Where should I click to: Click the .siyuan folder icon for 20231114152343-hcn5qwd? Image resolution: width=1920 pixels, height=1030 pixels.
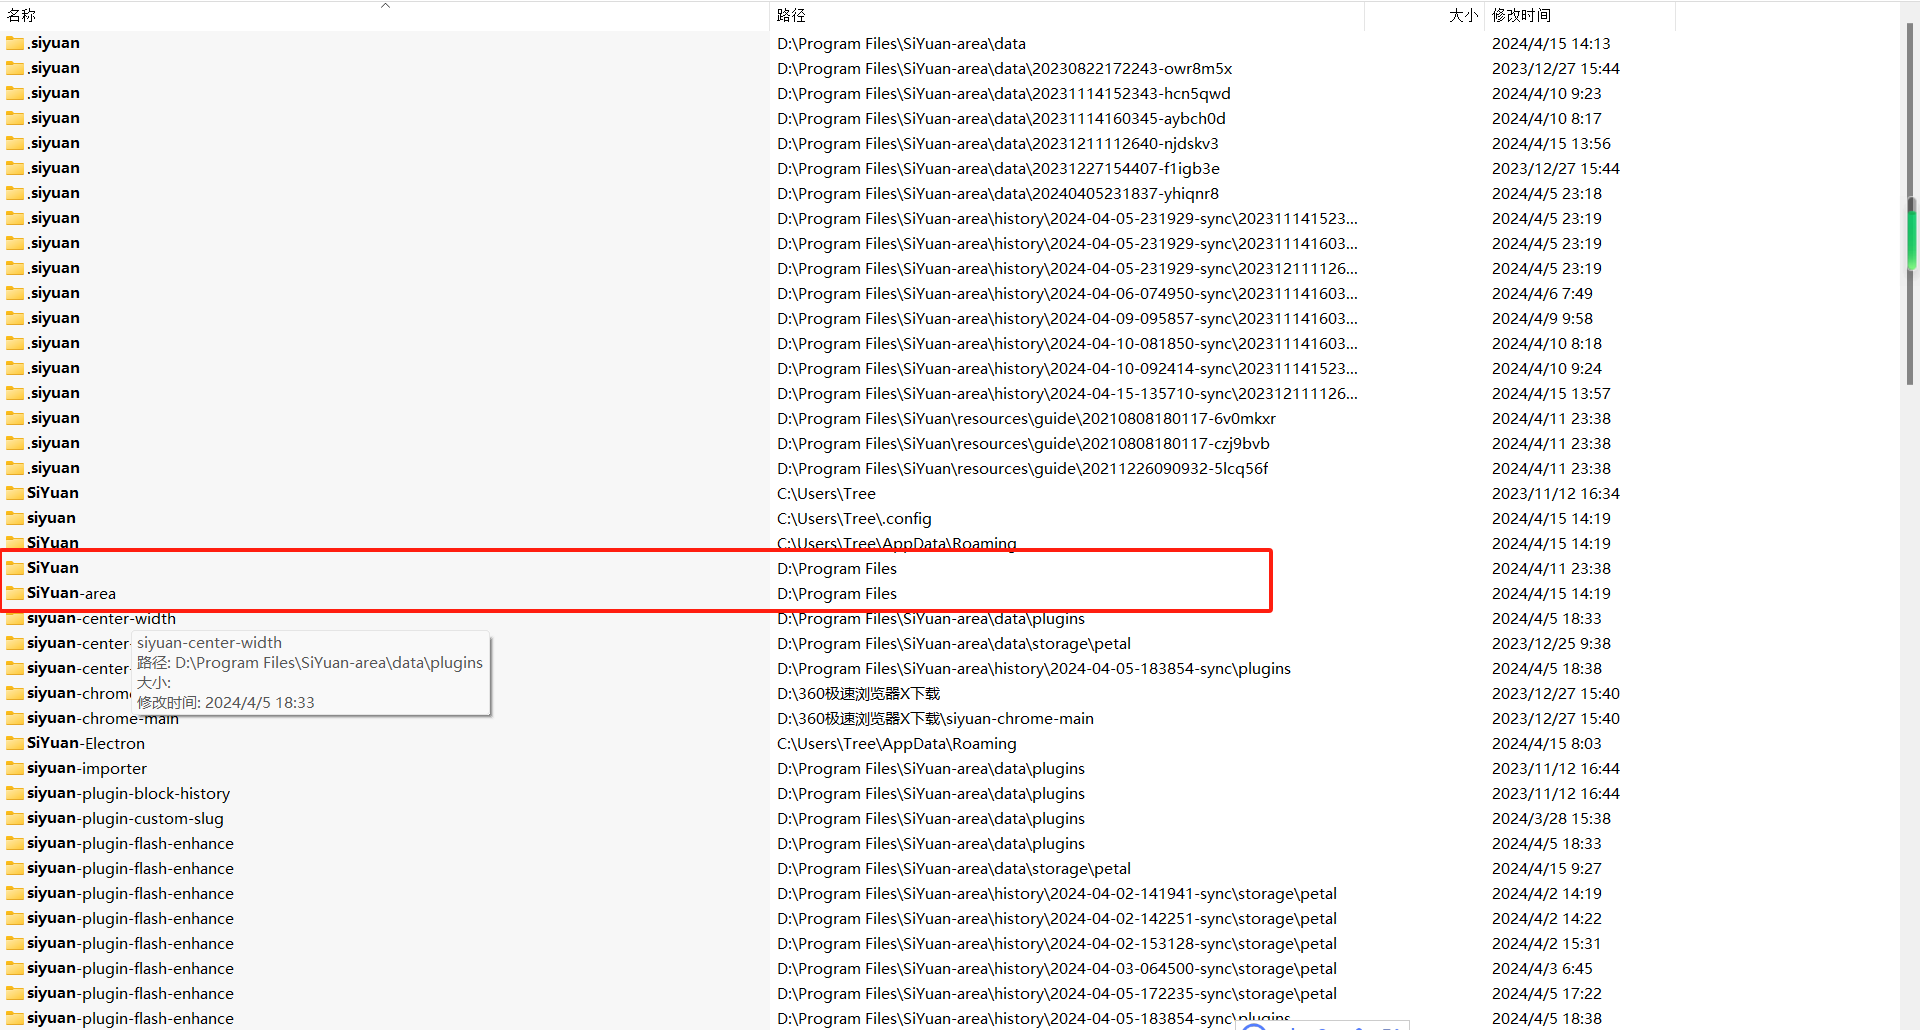point(15,94)
